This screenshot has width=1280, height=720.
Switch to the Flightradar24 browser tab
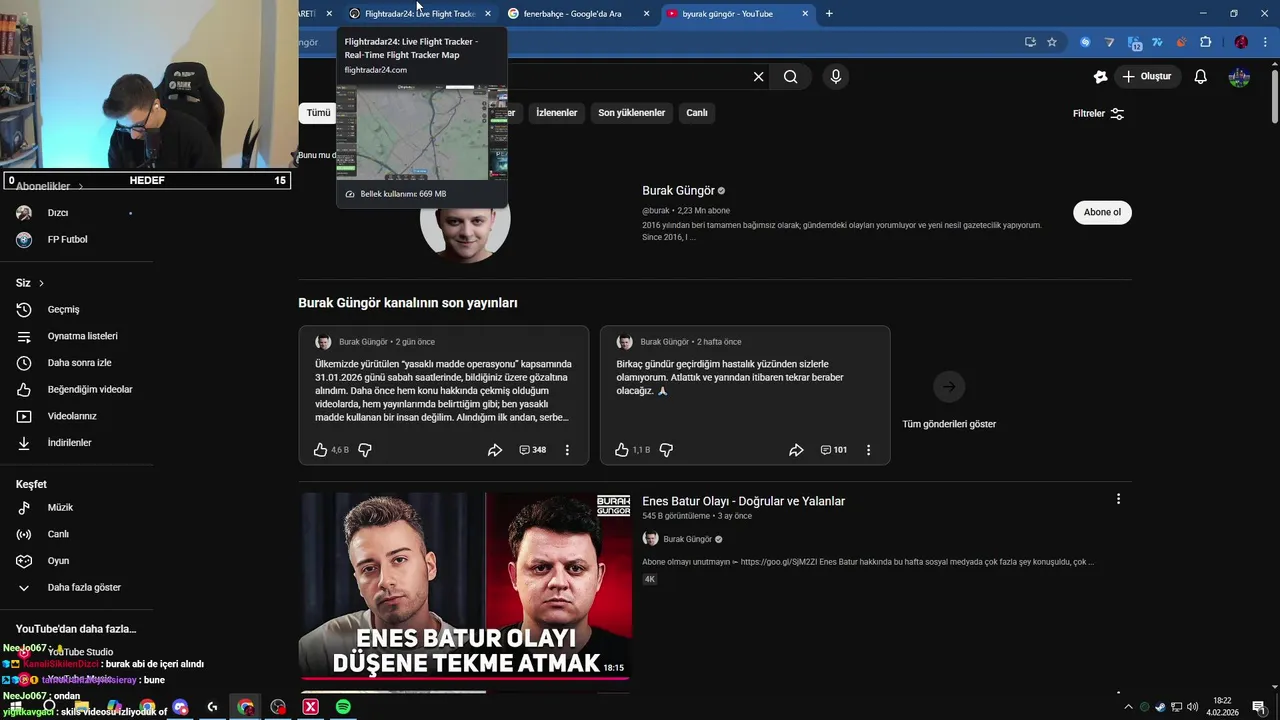(418, 14)
